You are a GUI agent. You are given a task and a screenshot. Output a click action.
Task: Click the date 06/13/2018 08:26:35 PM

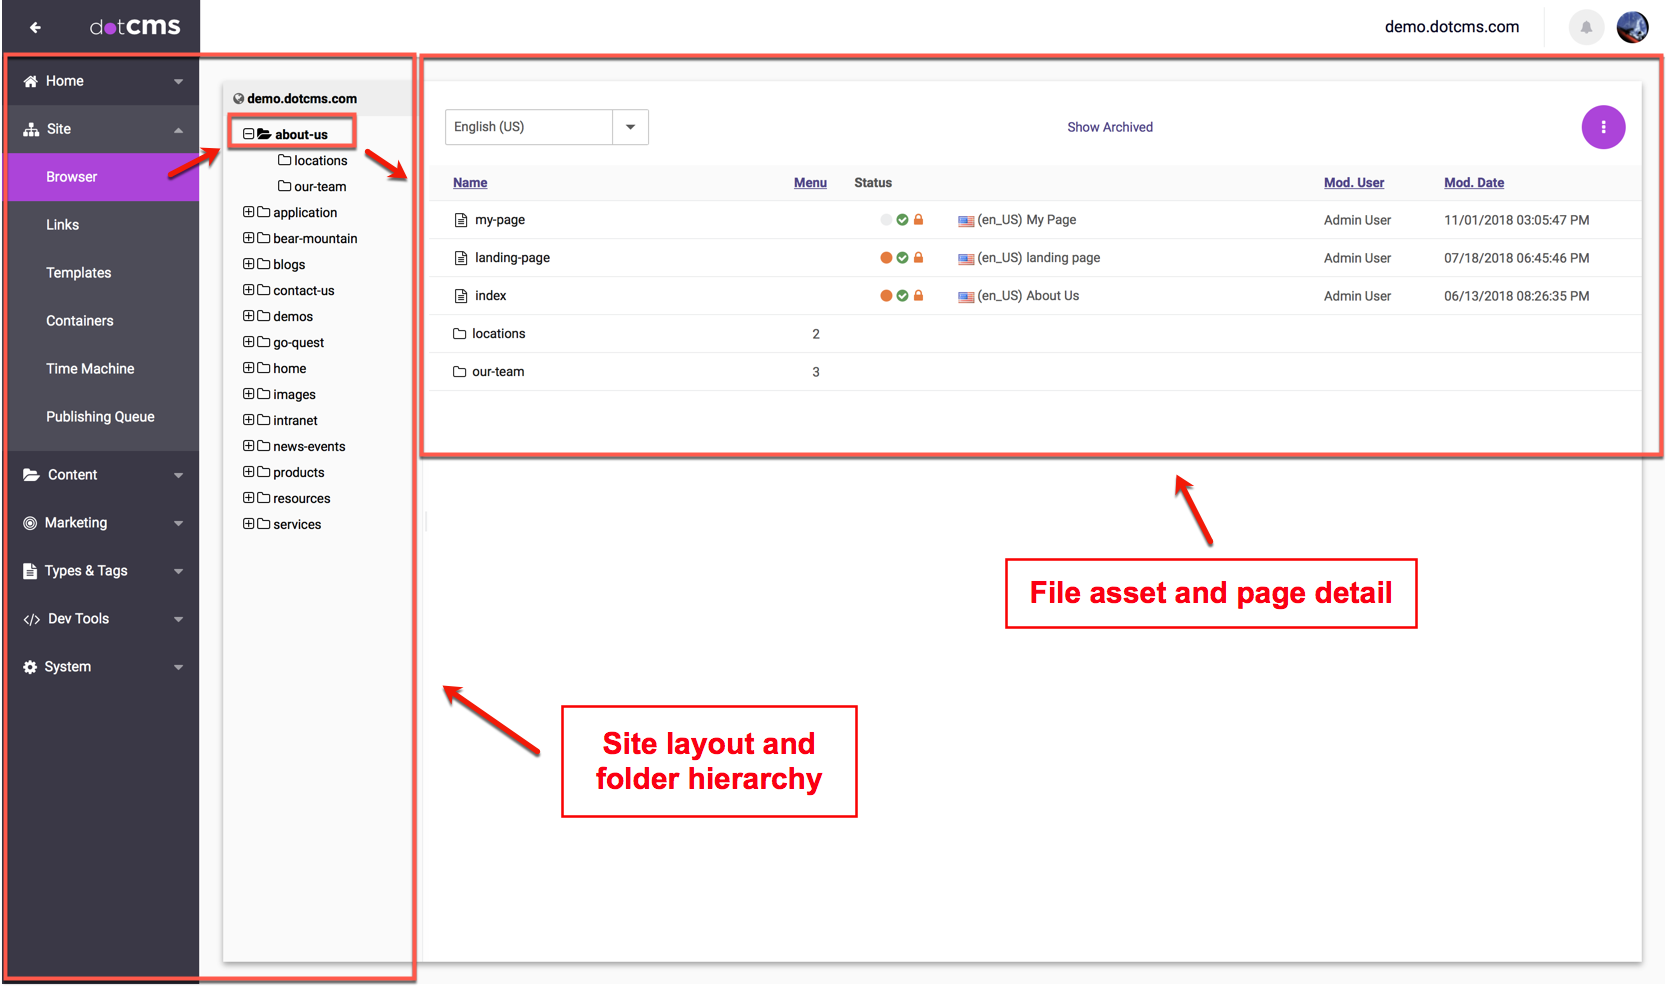1517,296
